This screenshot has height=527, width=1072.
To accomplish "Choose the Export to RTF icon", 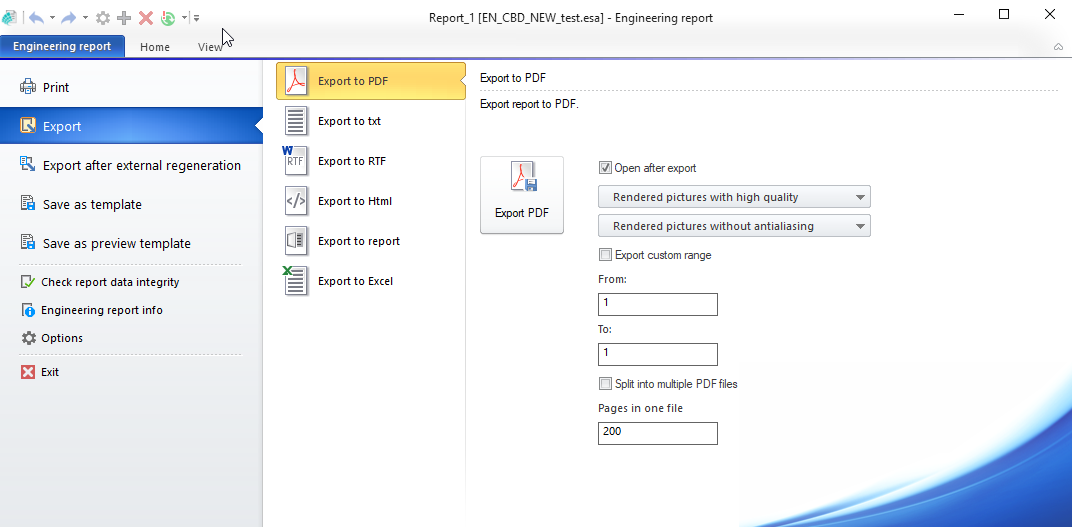I will tap(295, 161).
